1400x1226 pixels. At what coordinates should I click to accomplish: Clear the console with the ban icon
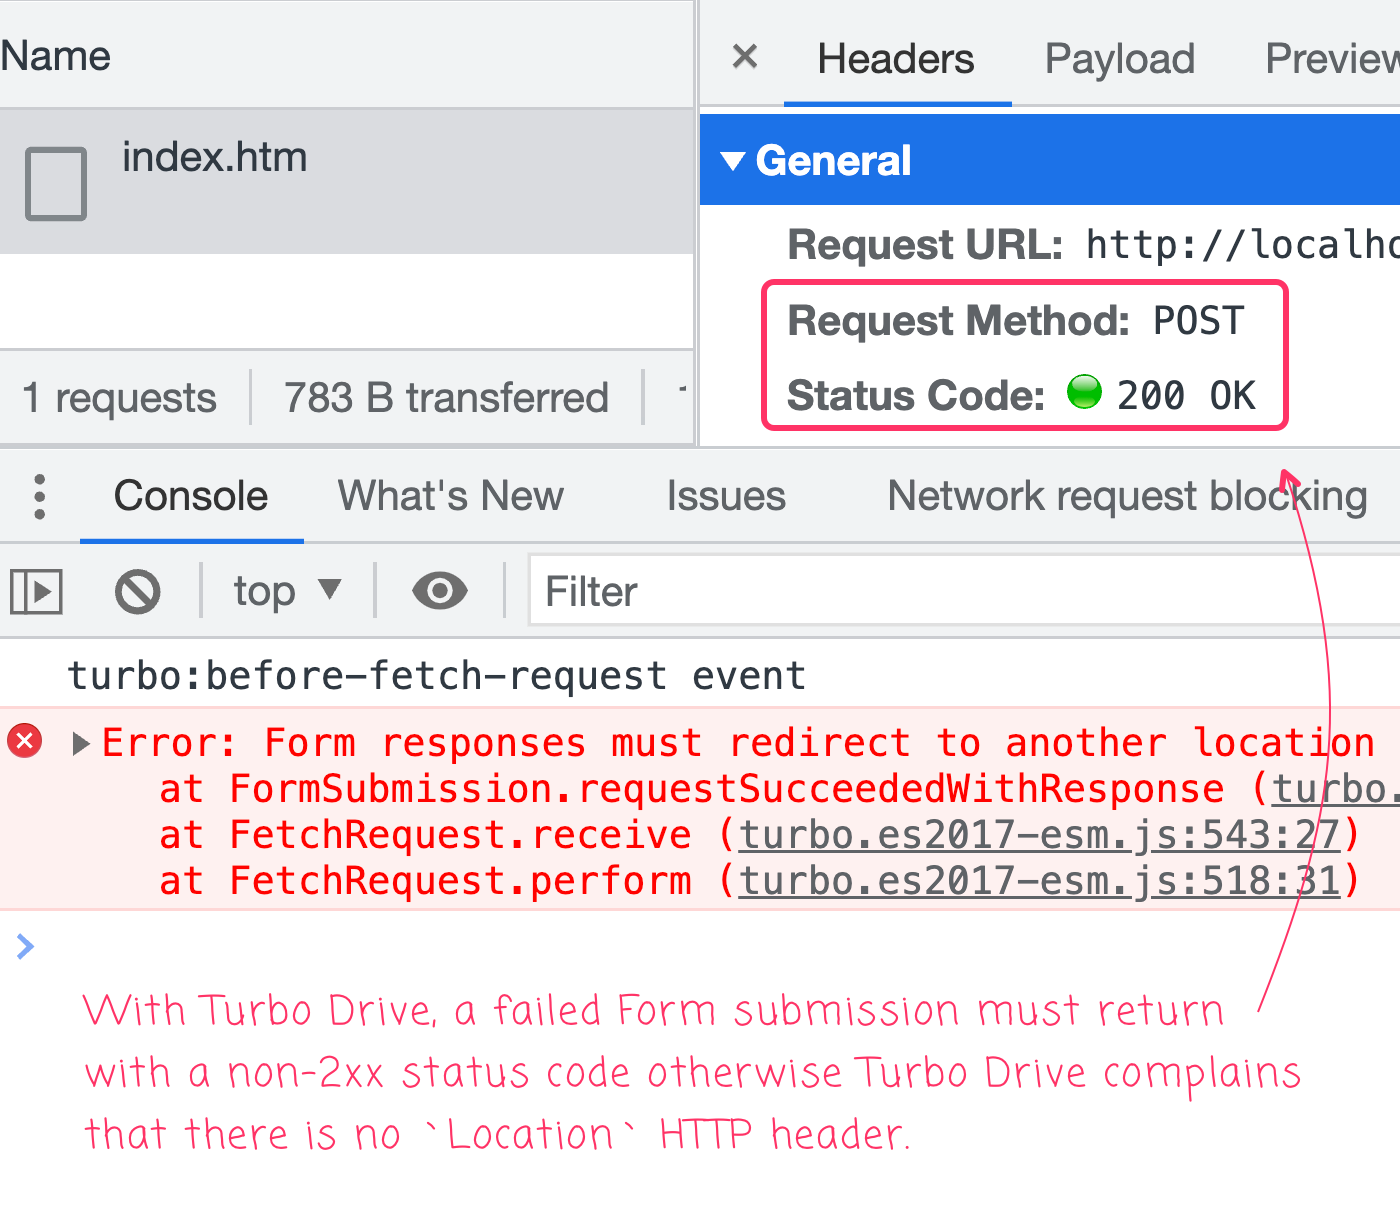(138, 592)
